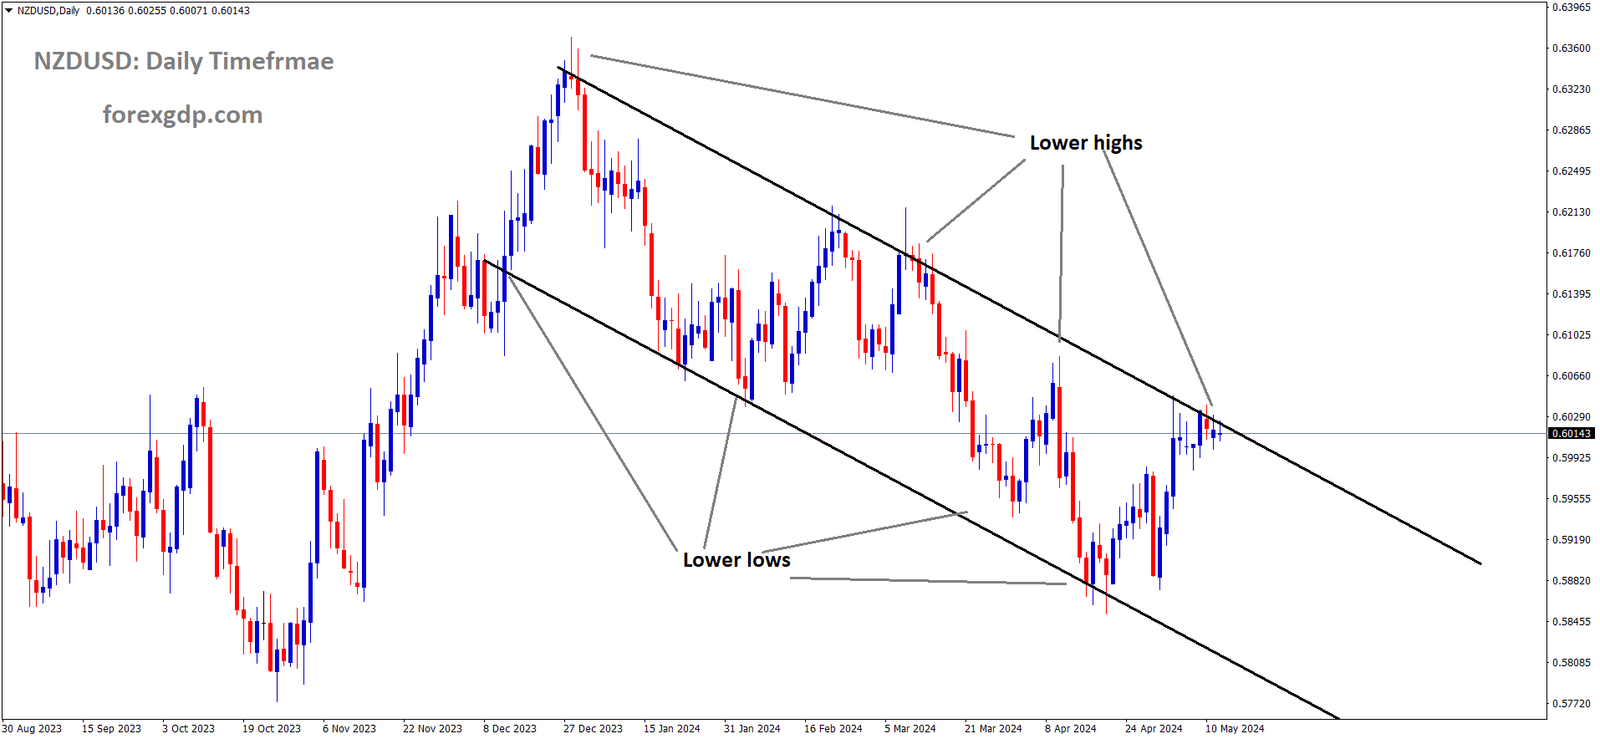Click the 19 Oct 2023 date label
This screenshot has height=739, width=1600.
point(272,729)
